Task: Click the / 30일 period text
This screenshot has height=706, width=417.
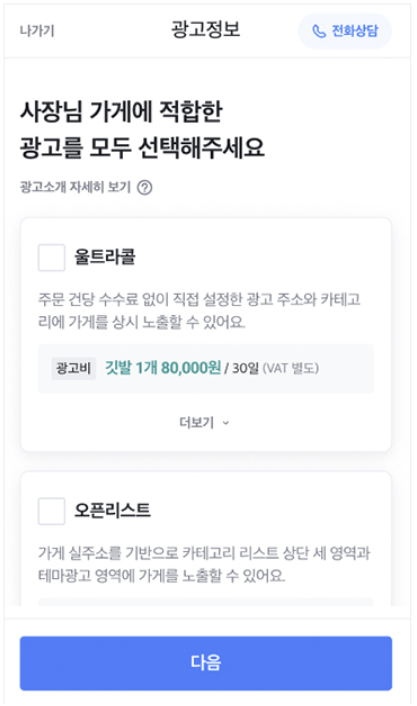Action: point(242,368)
